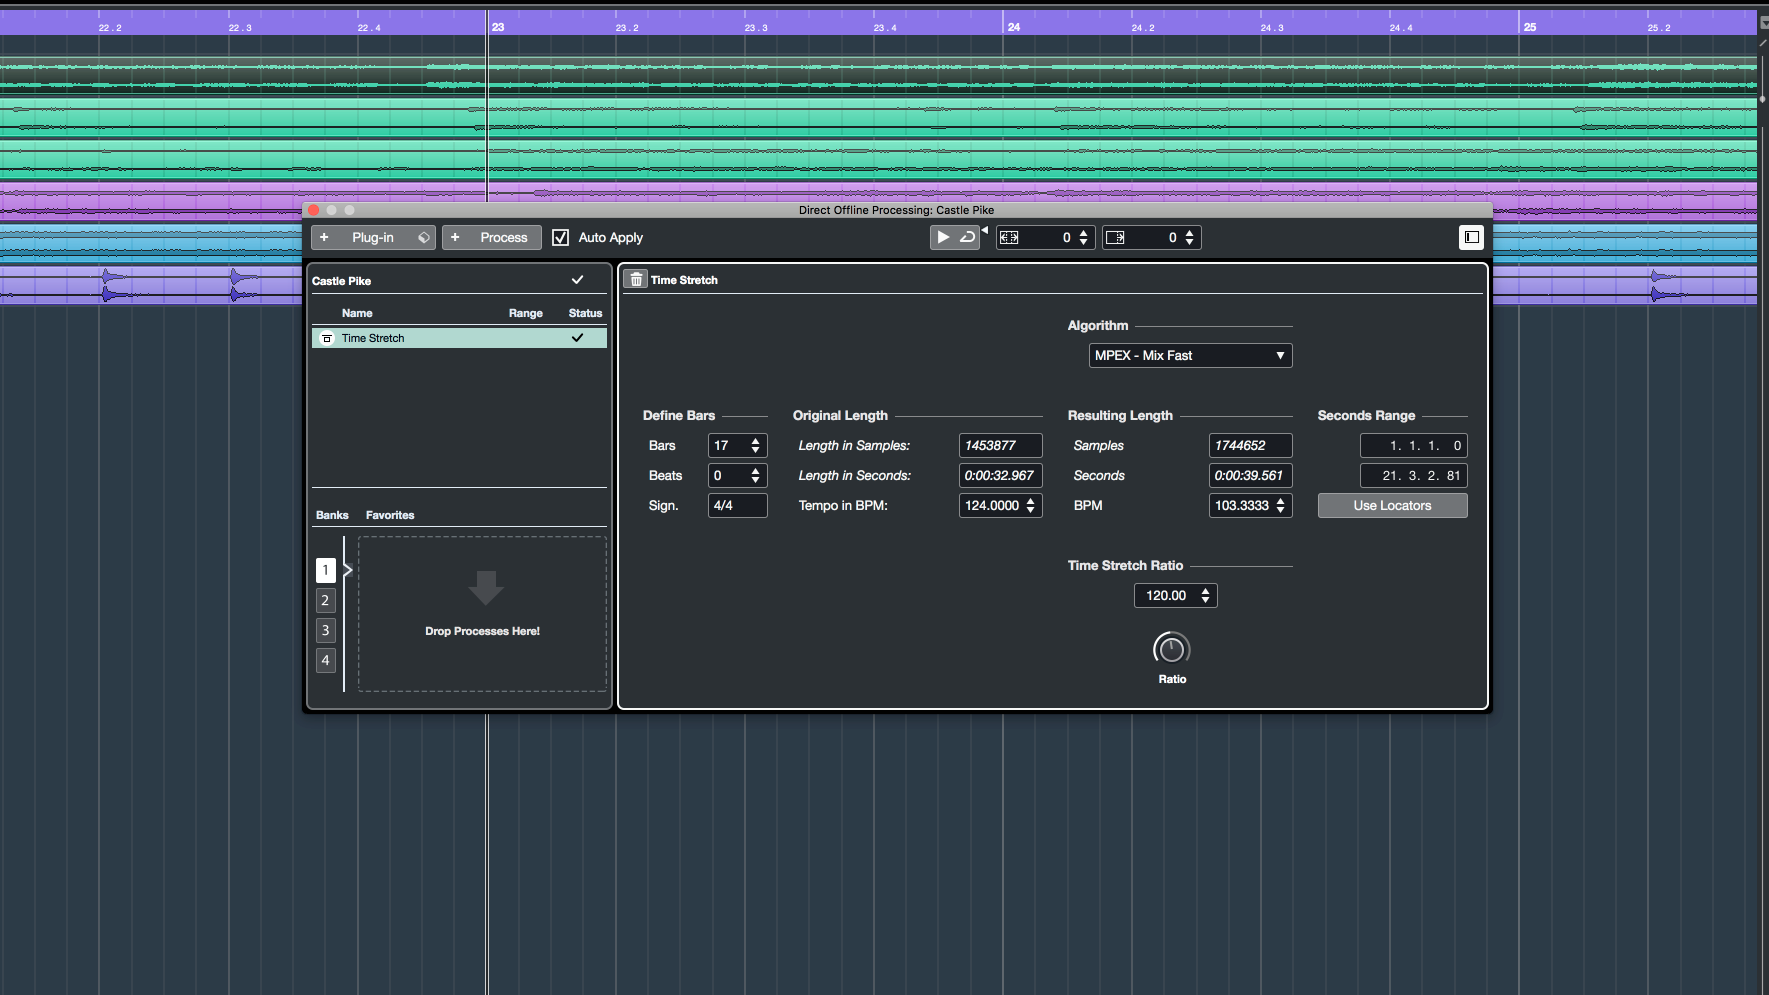Start audition playback
This screenshot has height=995, width=1769.
pyautogui.click(x=943, y=237)
